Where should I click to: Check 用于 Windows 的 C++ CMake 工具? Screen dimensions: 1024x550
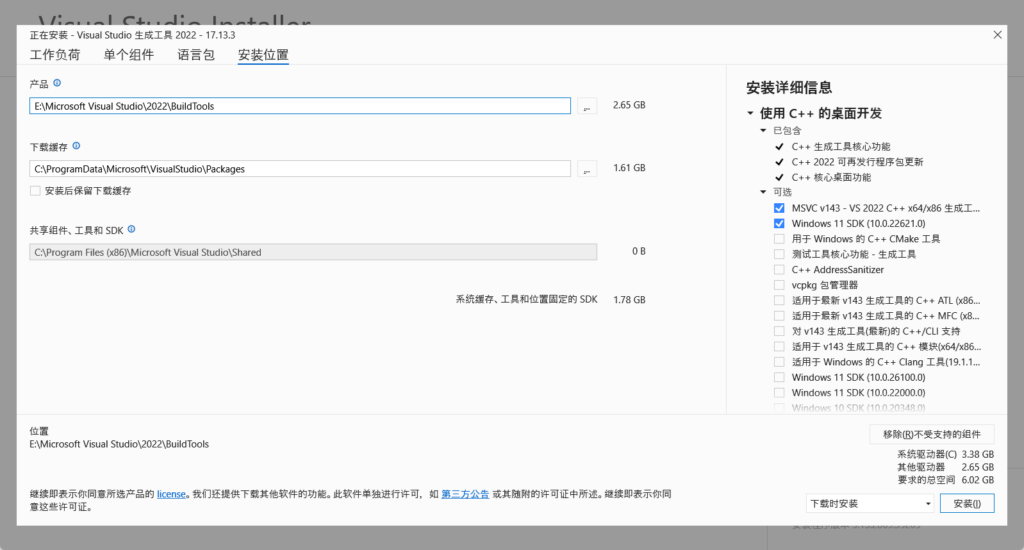pos(779,239)
